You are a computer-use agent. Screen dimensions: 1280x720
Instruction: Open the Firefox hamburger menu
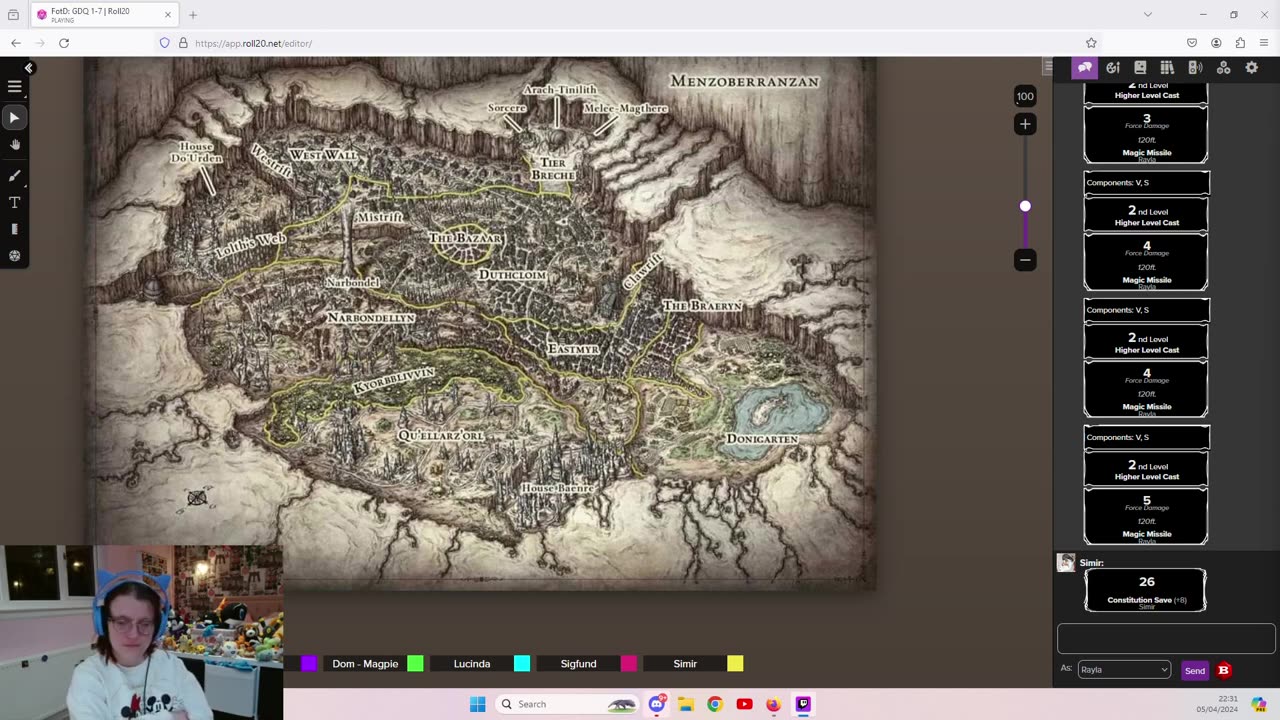[x=1264, y=43]
